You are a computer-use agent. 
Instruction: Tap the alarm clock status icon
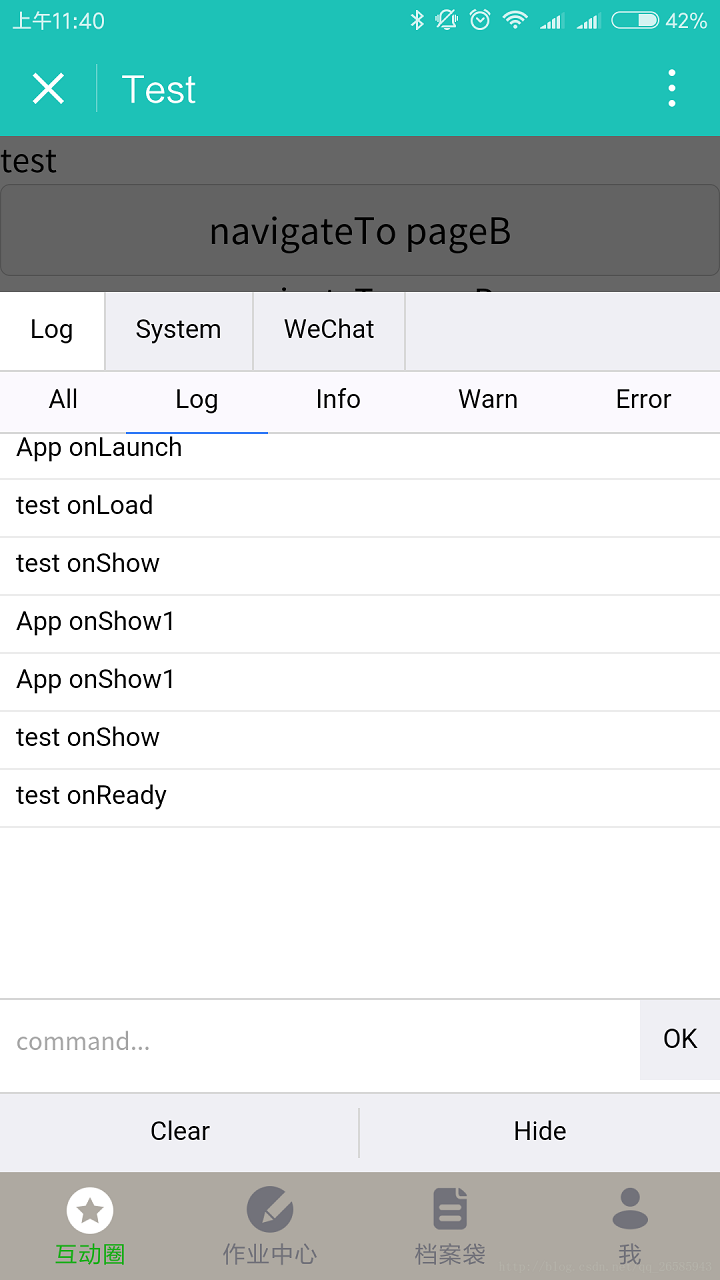click(480, 20)
